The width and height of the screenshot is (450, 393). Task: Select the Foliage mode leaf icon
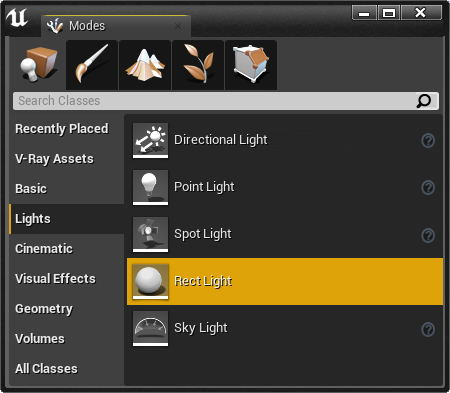click(198, 65)
